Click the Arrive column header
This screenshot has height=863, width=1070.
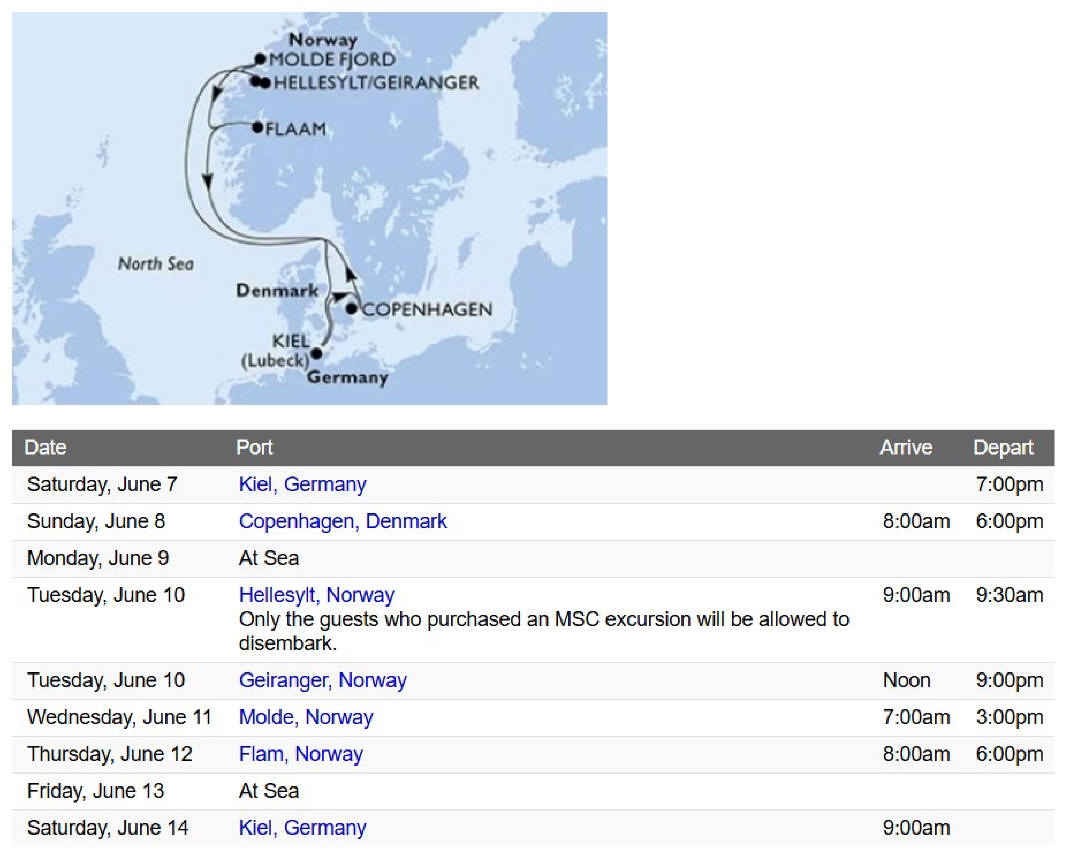[x=905, y=447]
